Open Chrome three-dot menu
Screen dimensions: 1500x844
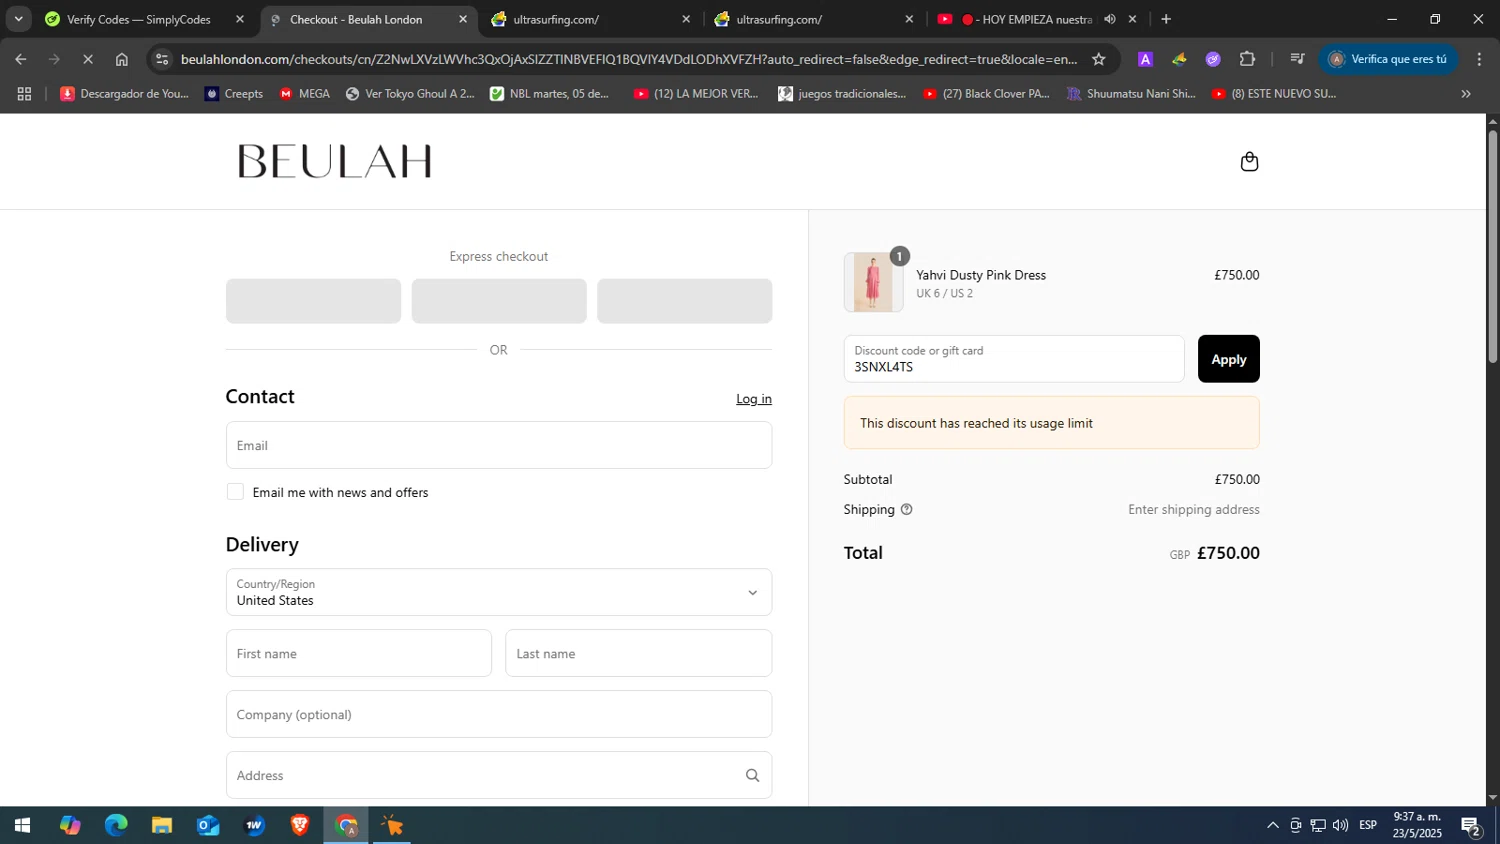click(1479, 59)
